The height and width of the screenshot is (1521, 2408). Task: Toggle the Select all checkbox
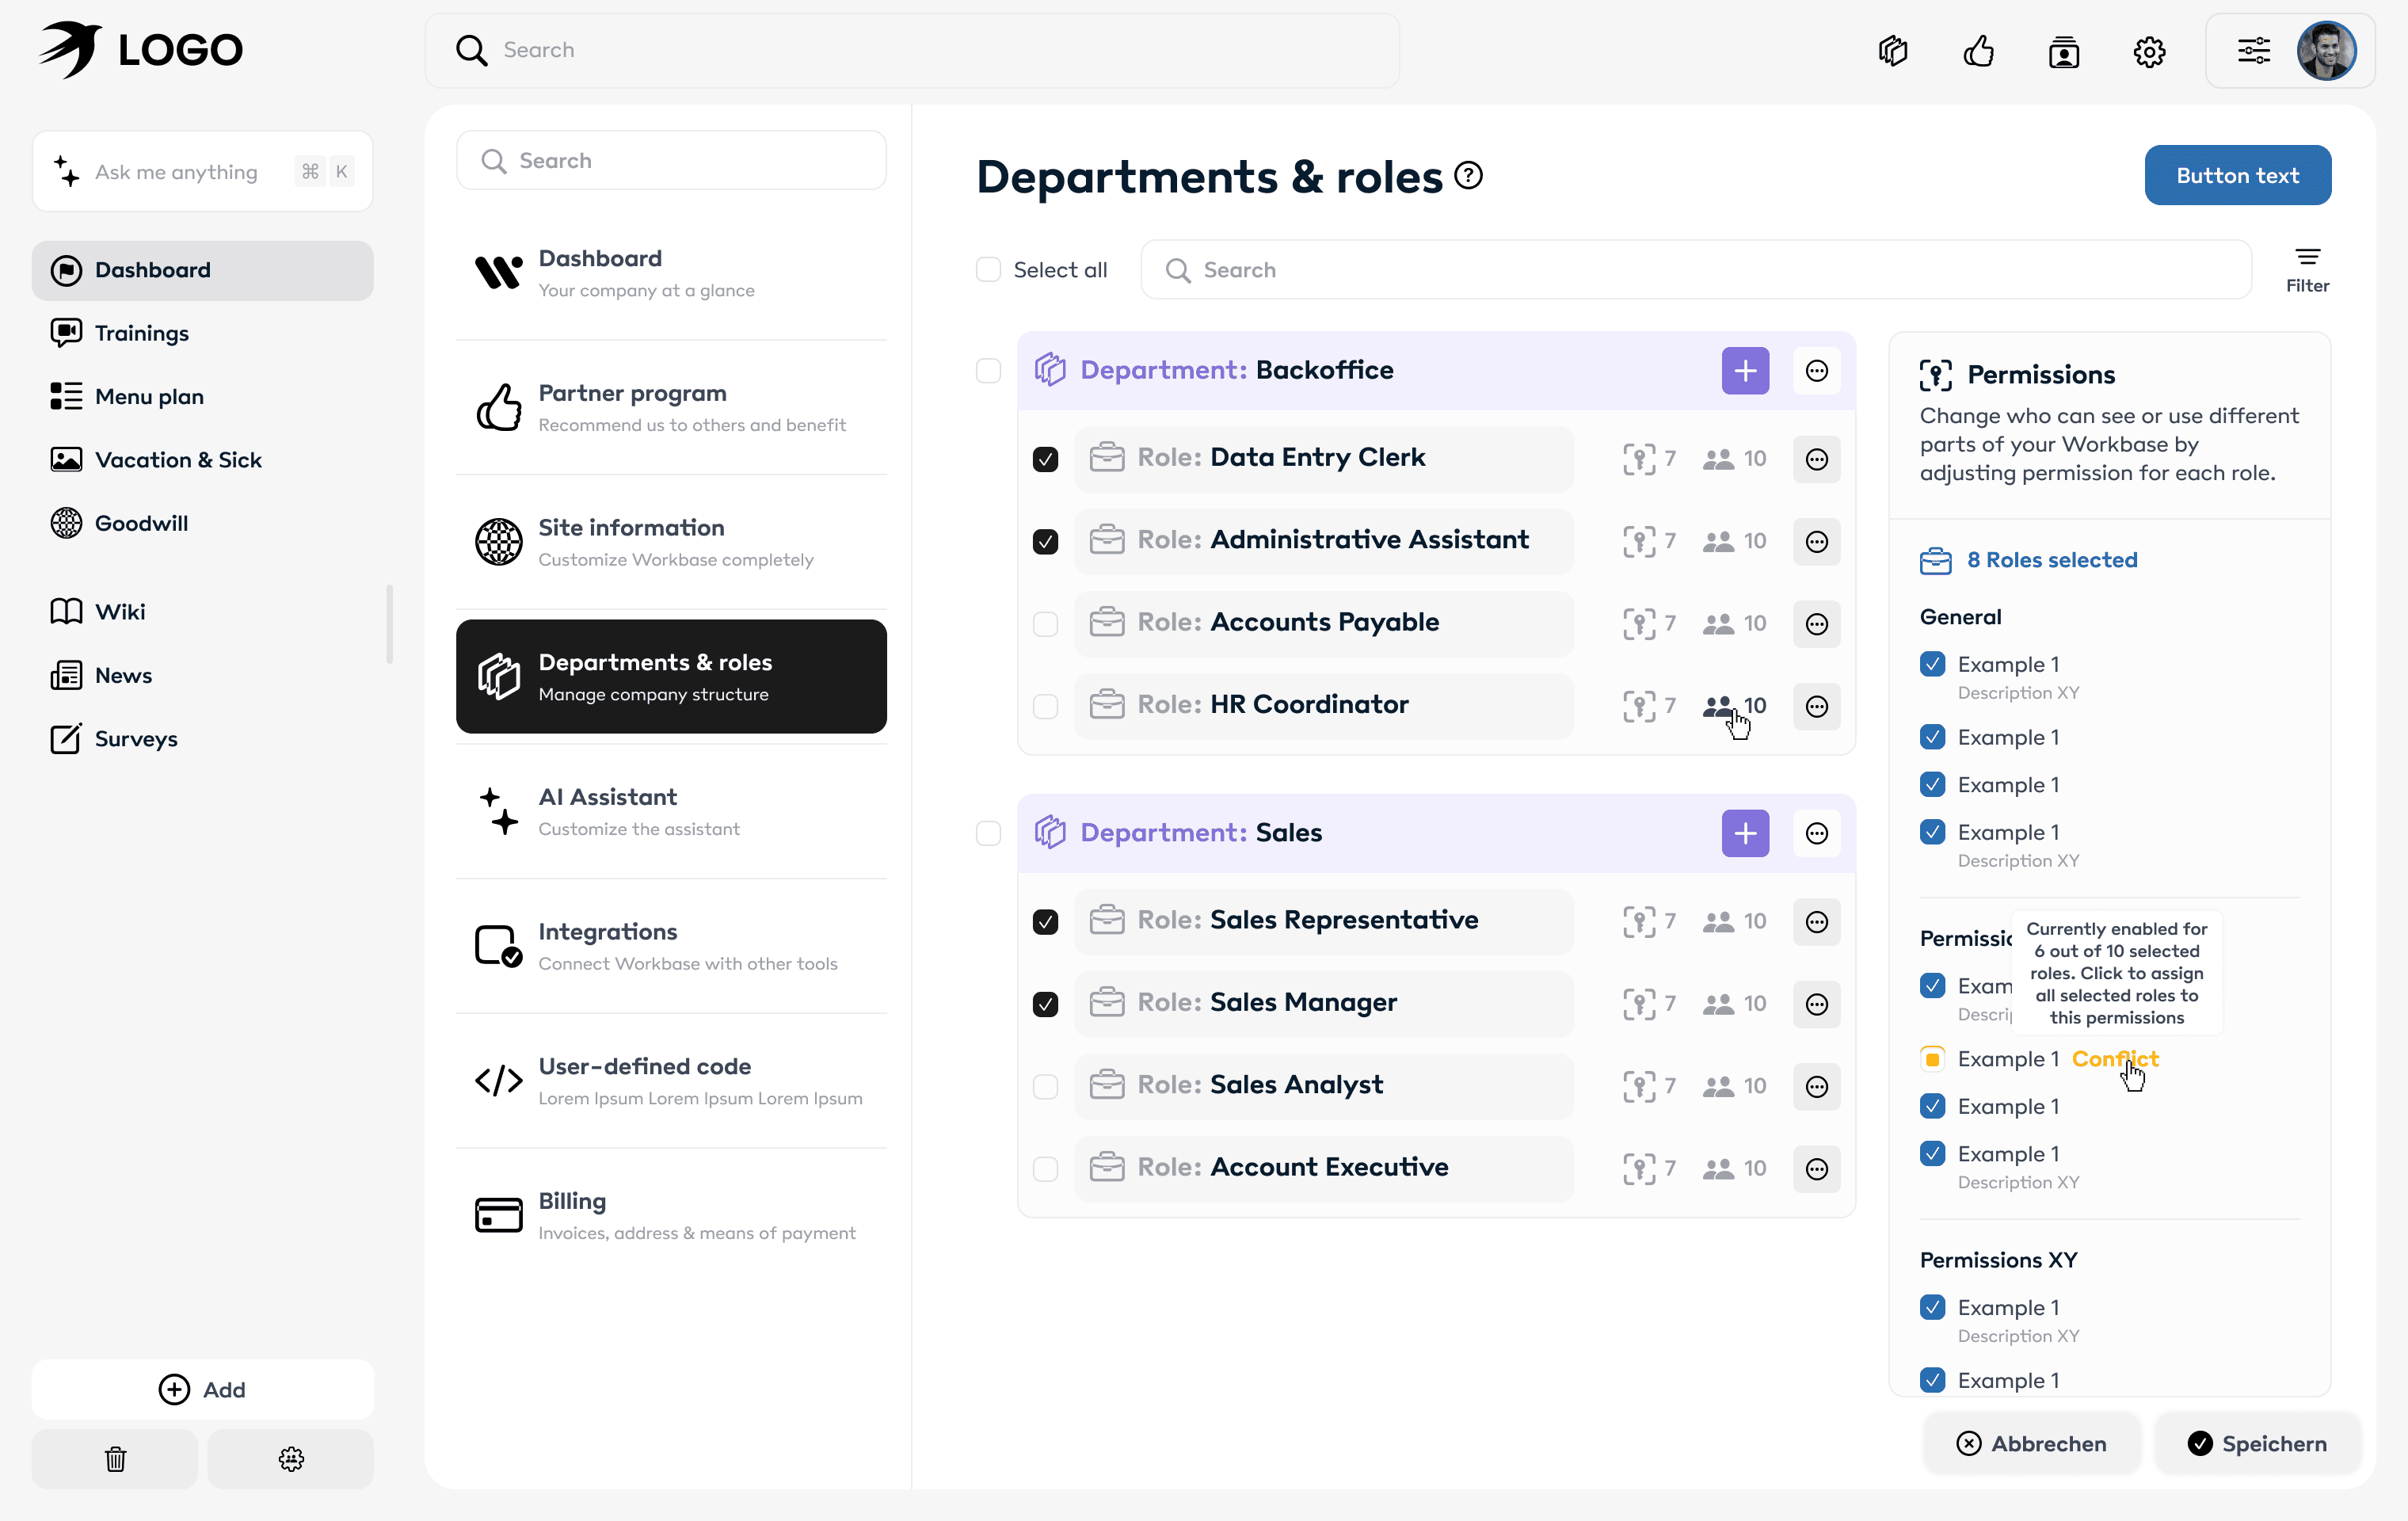coord(988,270)
